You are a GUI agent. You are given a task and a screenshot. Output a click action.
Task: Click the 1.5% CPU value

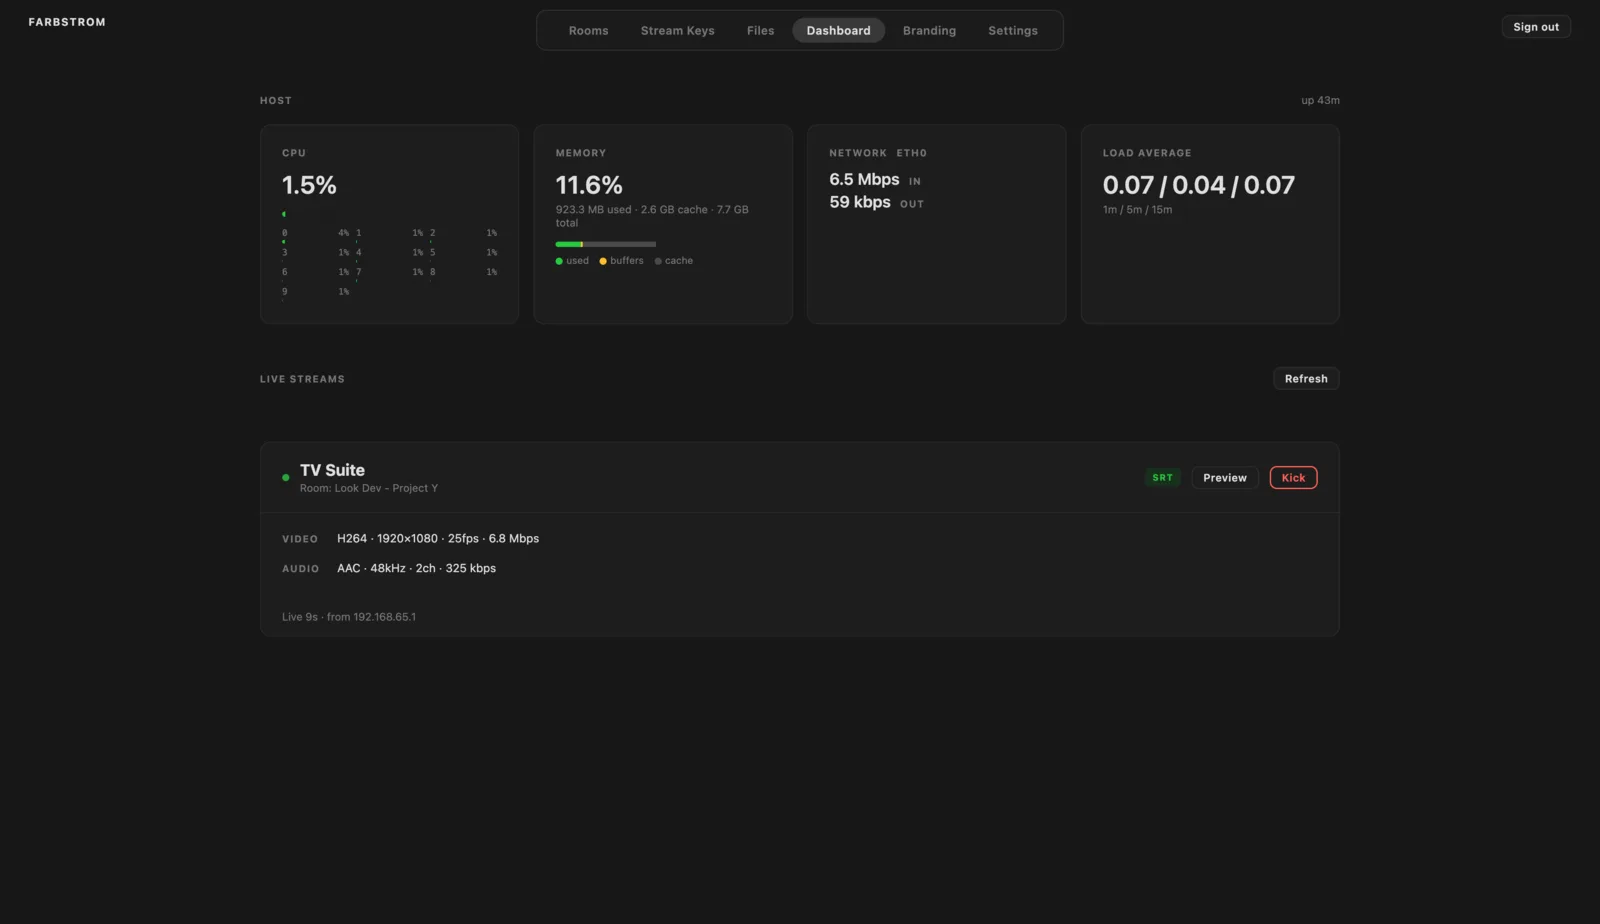click(x=309, y=185)
